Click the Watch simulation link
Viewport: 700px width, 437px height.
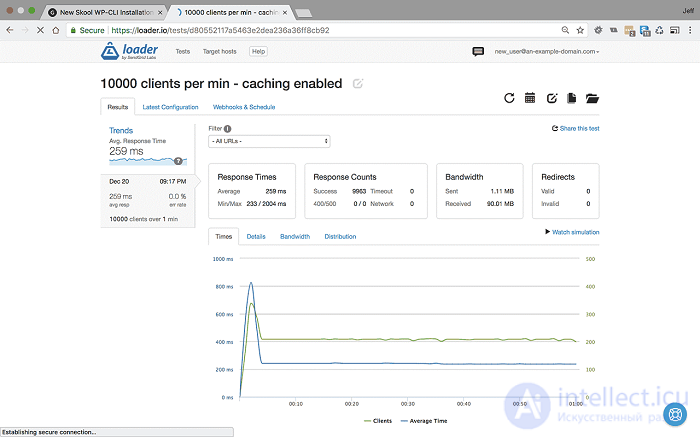572,232
